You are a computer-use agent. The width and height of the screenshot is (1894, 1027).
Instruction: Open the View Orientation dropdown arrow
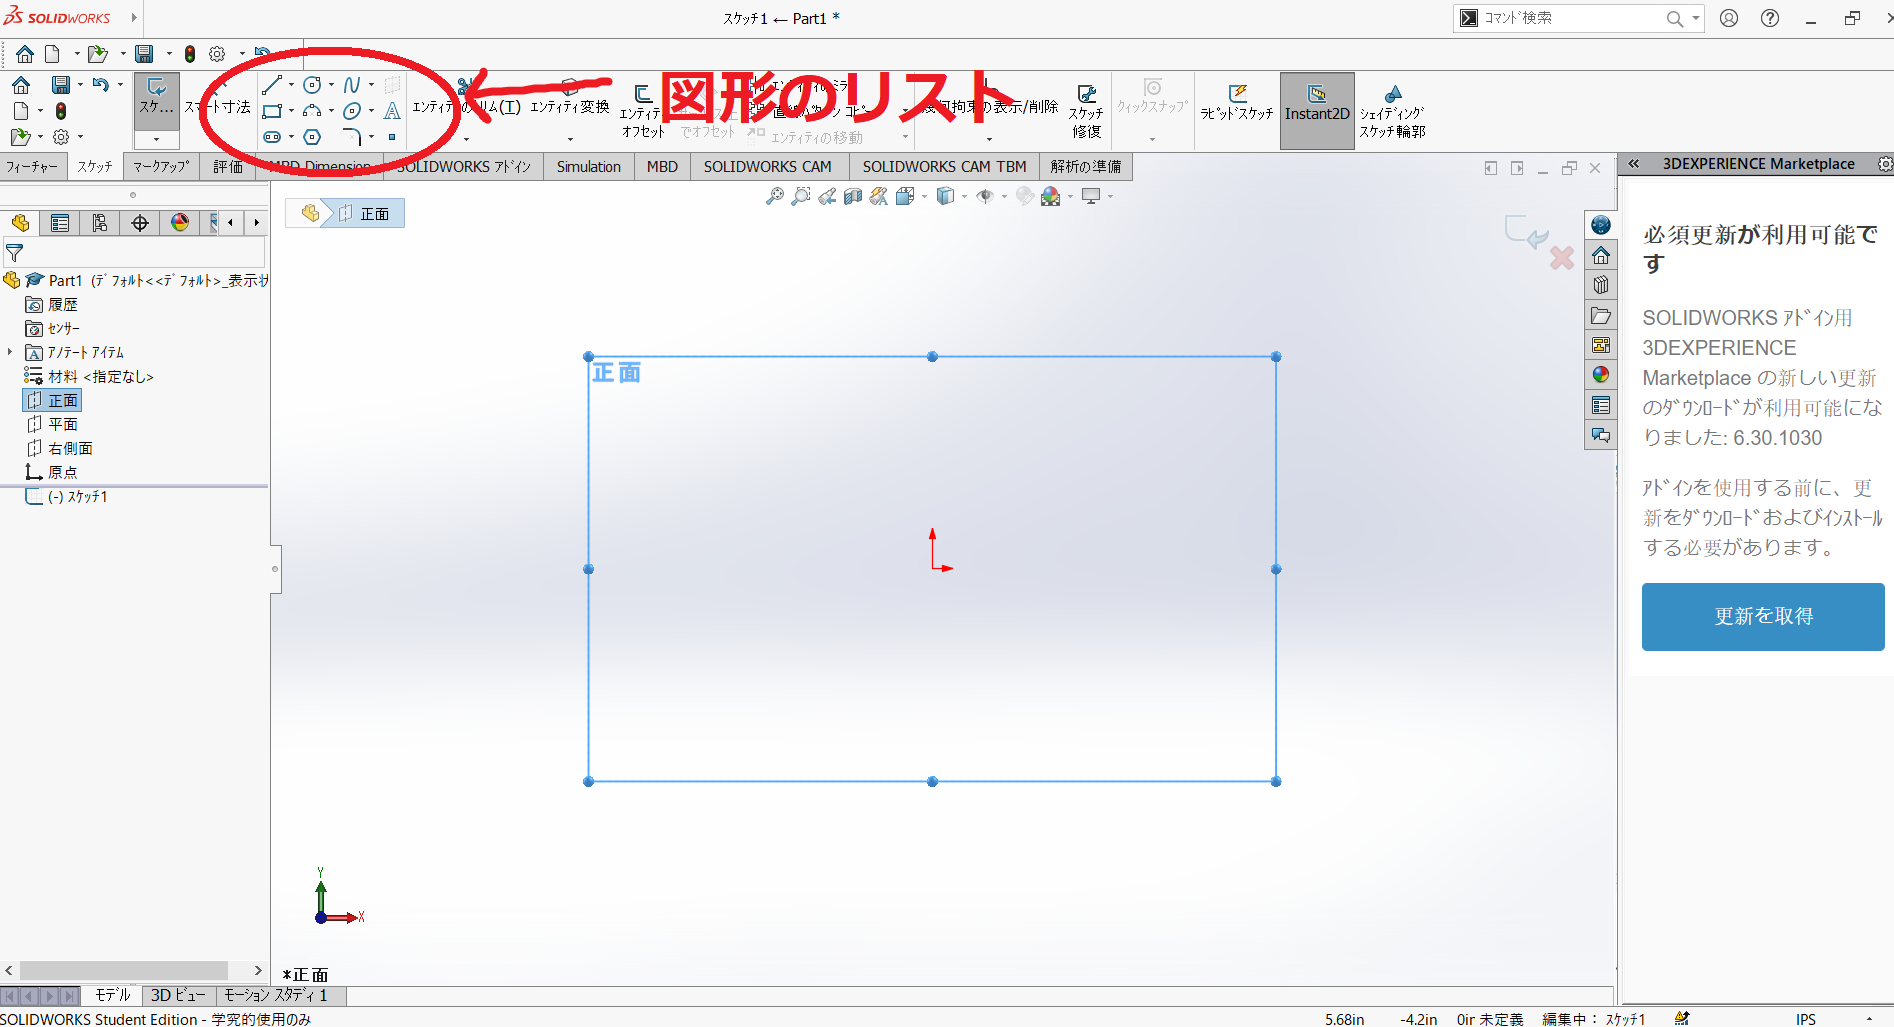pos(924,197)
